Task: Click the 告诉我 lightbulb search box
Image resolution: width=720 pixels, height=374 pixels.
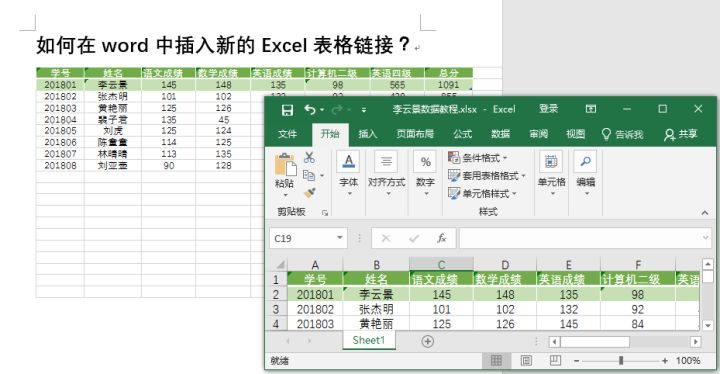Action: [622, 134]
